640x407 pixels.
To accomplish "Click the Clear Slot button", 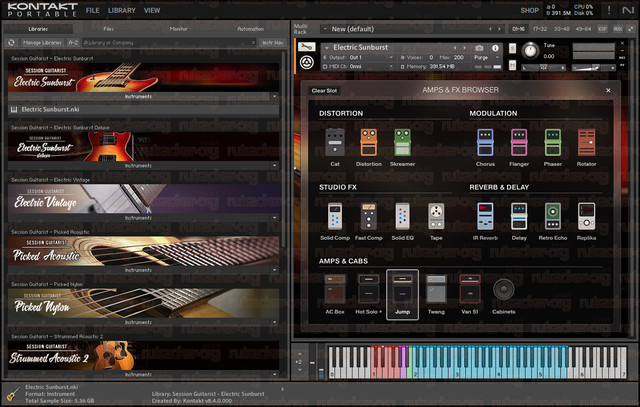I will [324, 91].
